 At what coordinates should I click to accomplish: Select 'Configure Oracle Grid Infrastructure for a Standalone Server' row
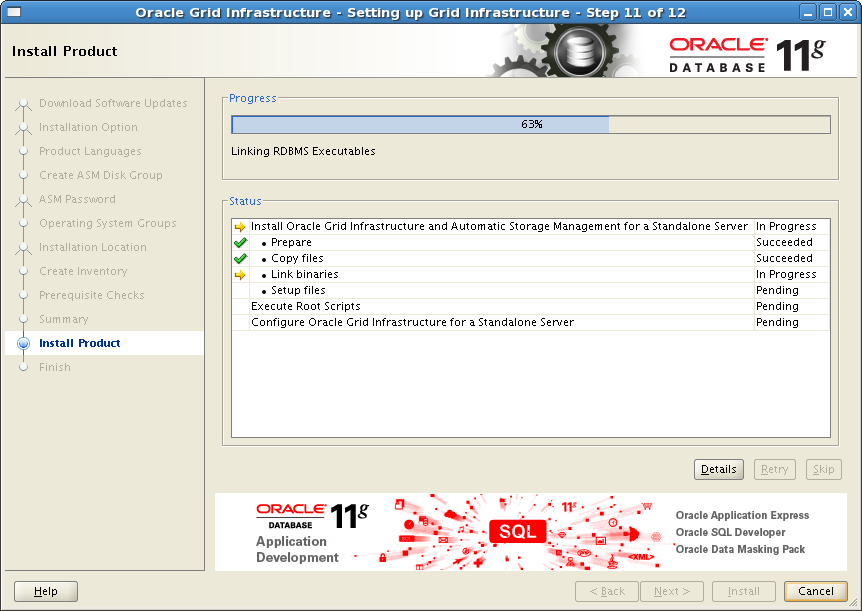point(531,322)
